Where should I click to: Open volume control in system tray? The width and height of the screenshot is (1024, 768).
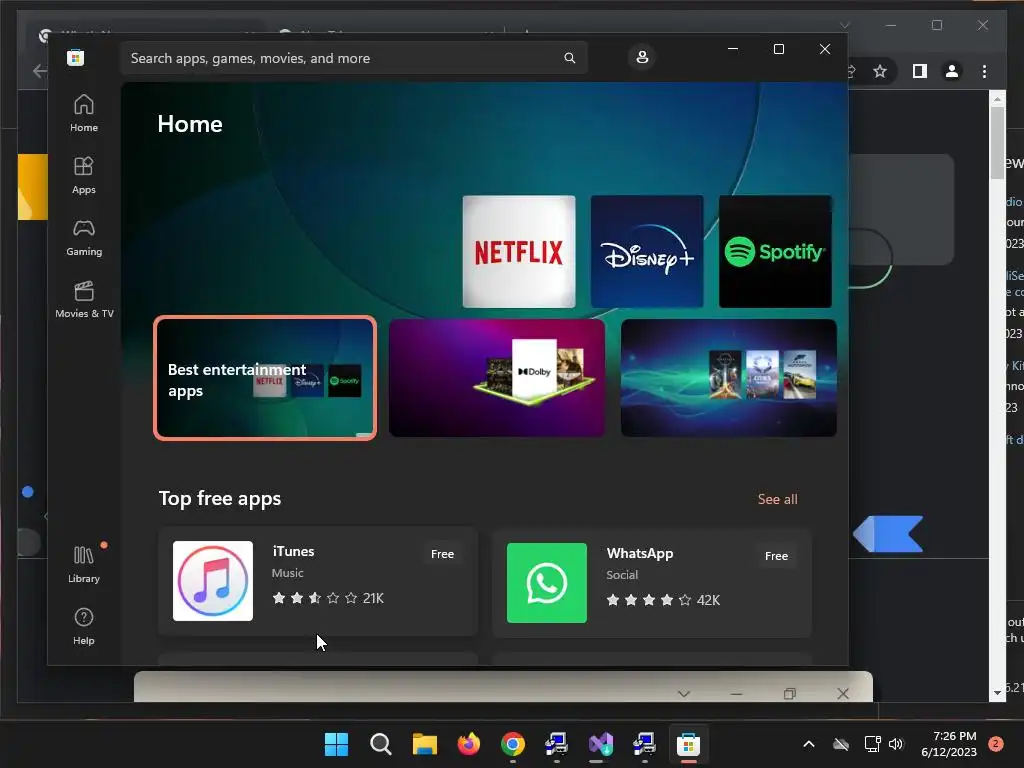tap(896, 744)
